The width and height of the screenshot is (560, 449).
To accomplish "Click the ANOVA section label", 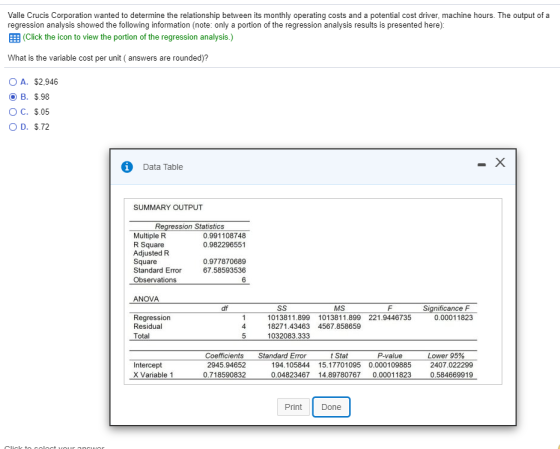I will pyautogui.click(x=146, y=299).
